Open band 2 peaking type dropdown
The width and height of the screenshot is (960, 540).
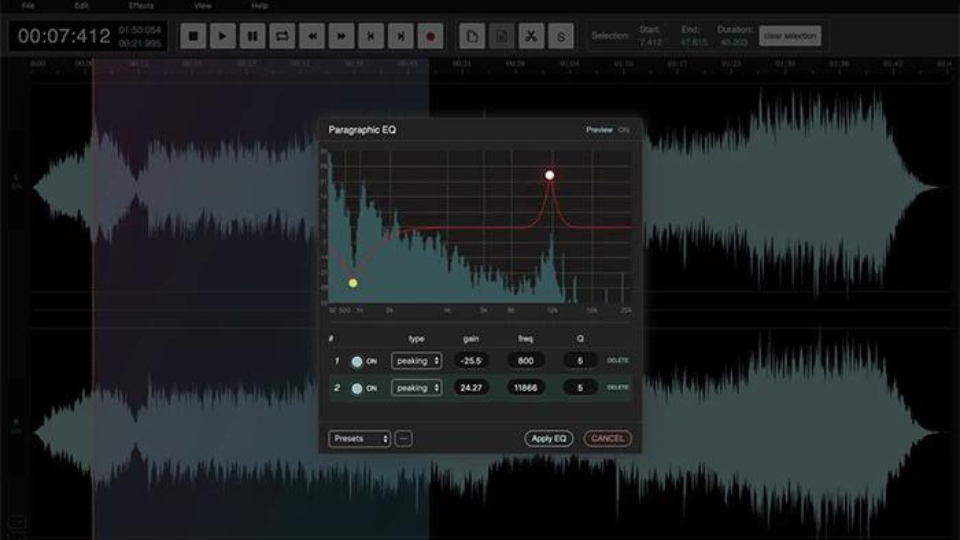click(x=416, y=388)
